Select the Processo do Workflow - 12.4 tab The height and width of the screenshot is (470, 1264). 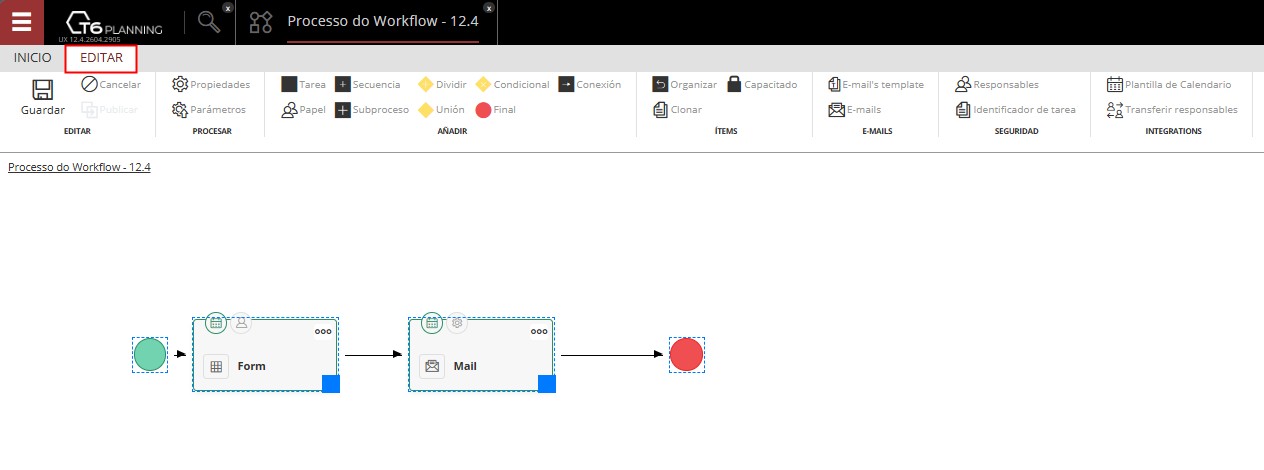pos(383,20)
